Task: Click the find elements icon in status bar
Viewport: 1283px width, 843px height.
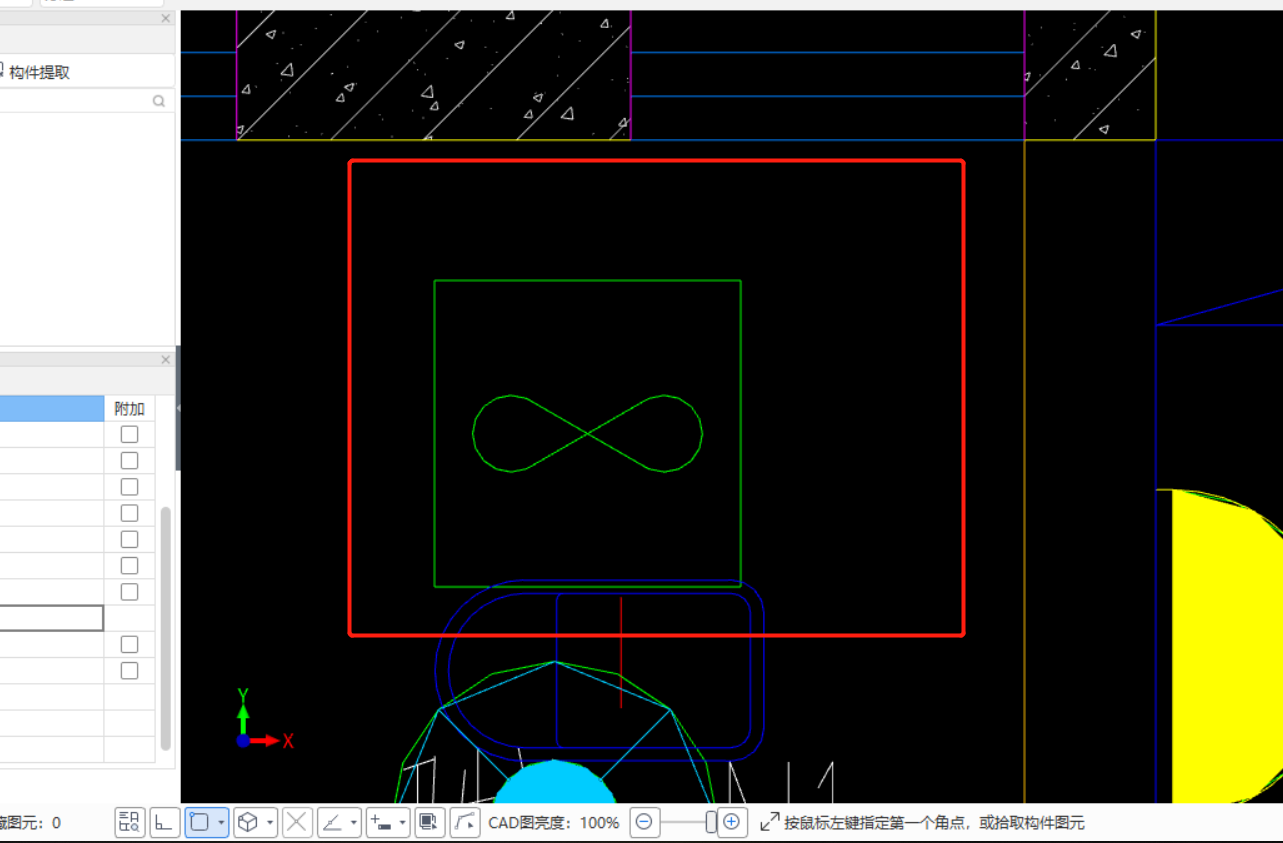Action: pyautogui.click(x=129, y=822)
